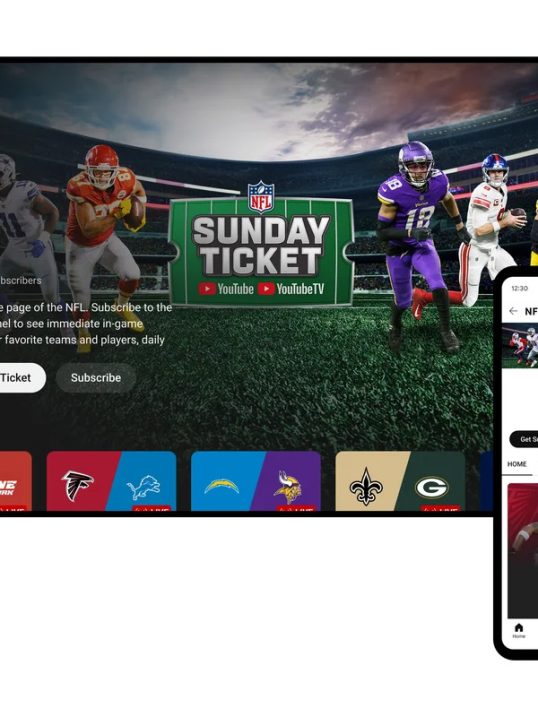Tap the back arrow on the phone
Screen dimensions: 538x717
click(513, 311)
